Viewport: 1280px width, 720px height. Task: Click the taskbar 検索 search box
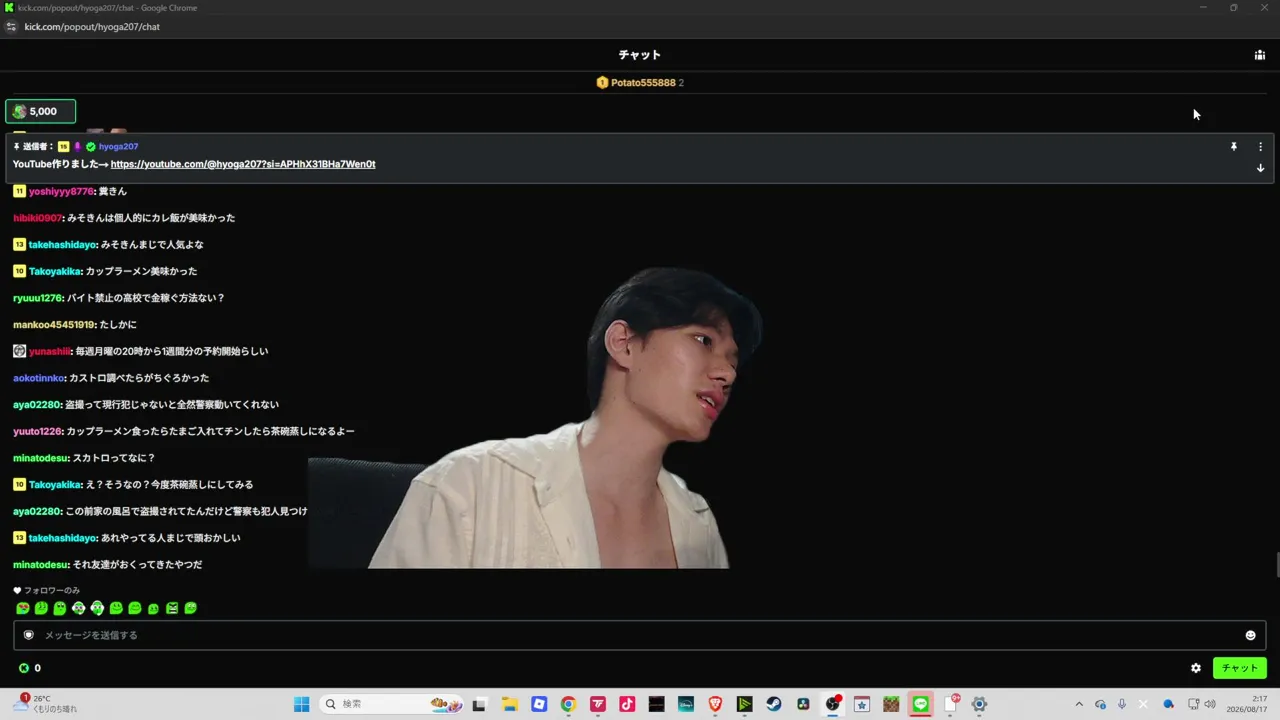[x=392, y=704]
